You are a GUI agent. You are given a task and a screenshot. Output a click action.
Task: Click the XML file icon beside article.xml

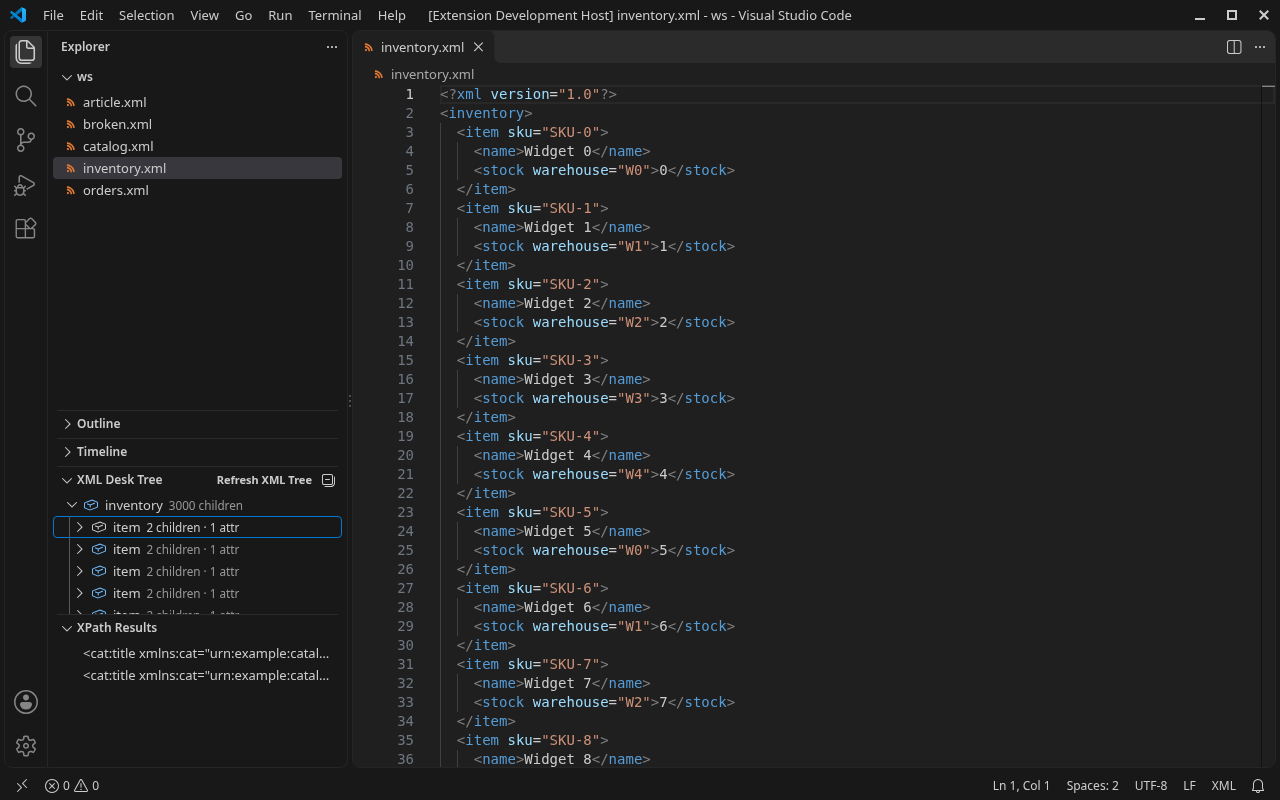point(71,102)
